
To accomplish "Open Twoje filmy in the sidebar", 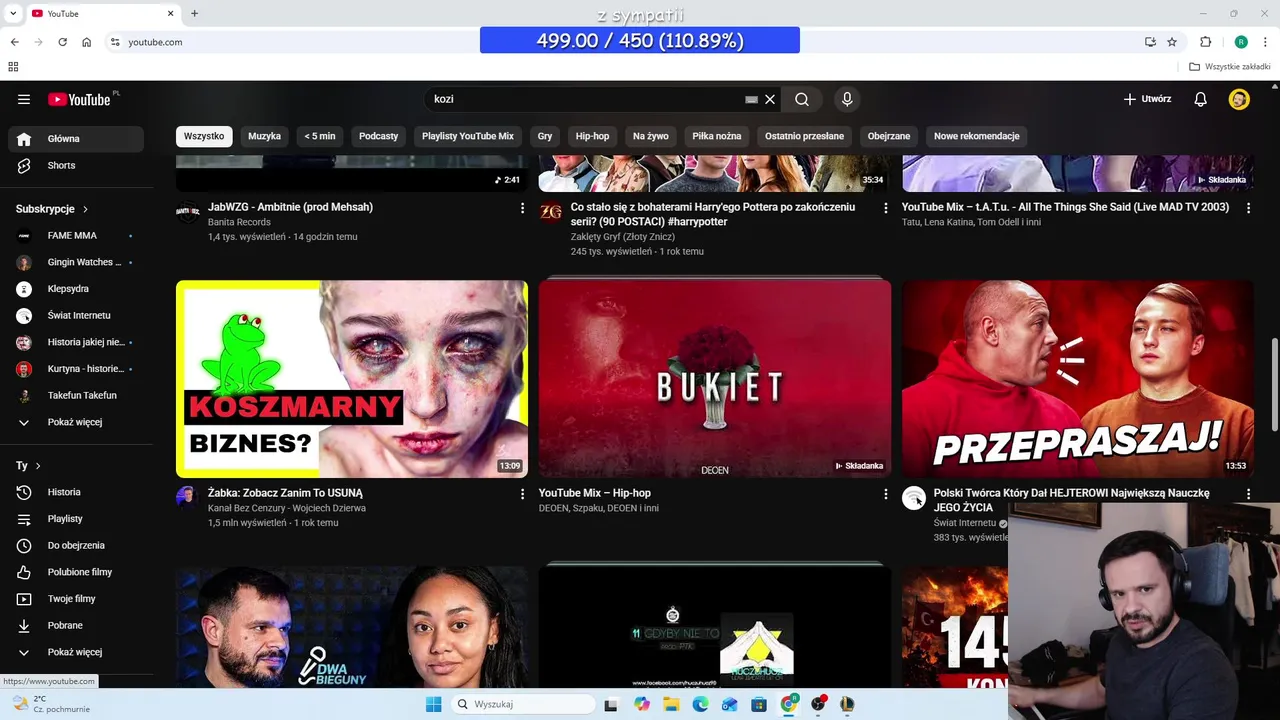I will 76,599.
